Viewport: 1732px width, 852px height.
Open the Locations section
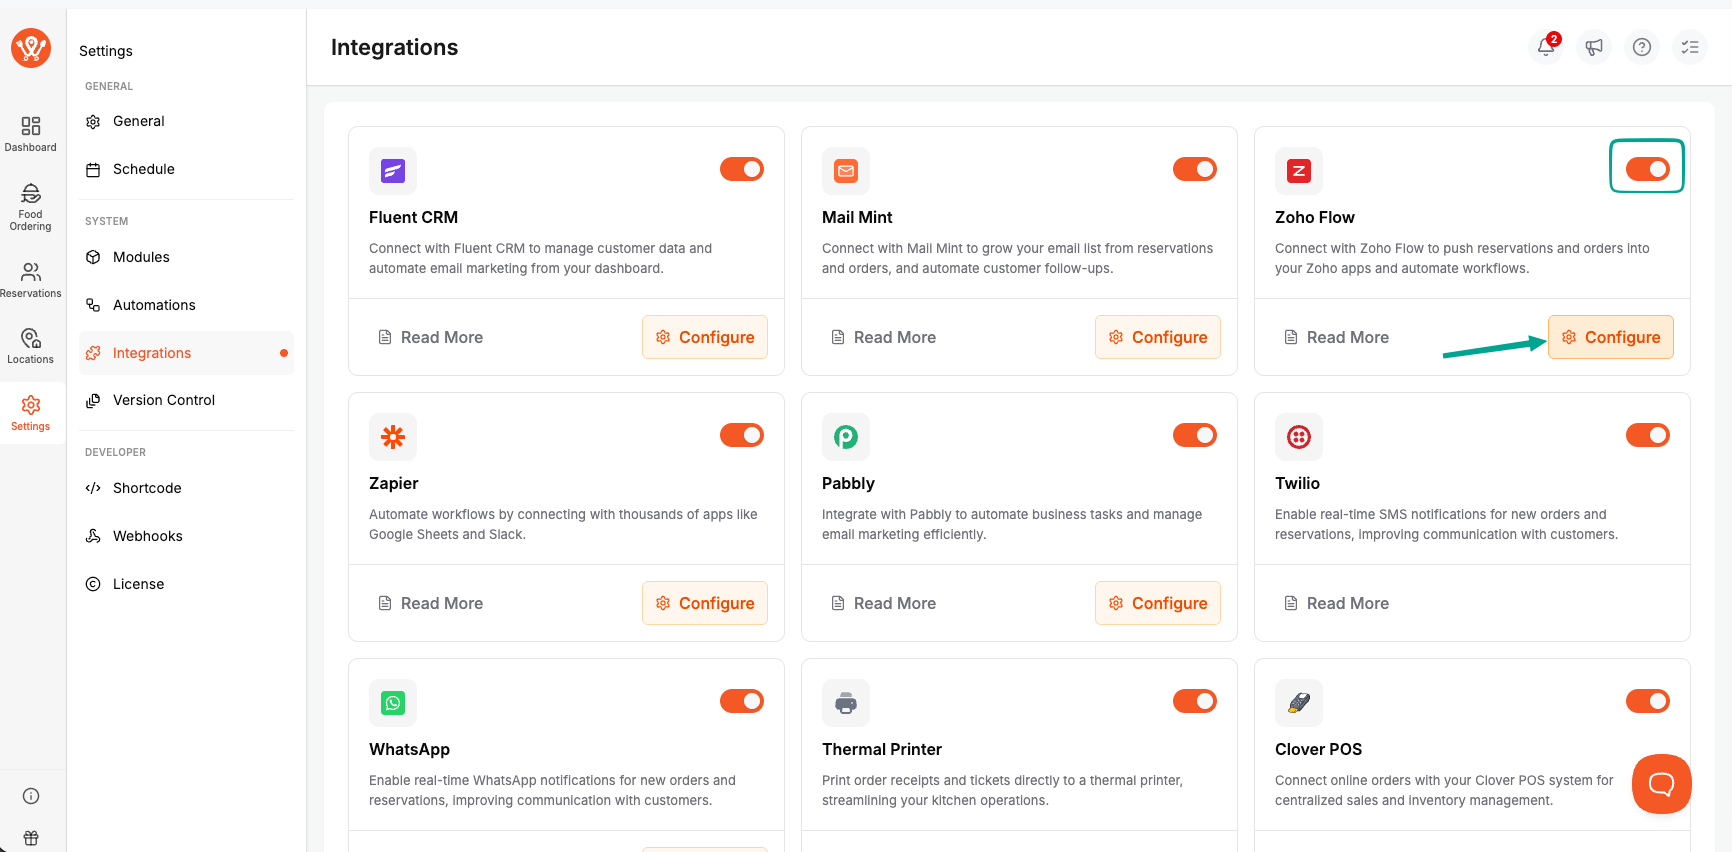click(31, 346)
